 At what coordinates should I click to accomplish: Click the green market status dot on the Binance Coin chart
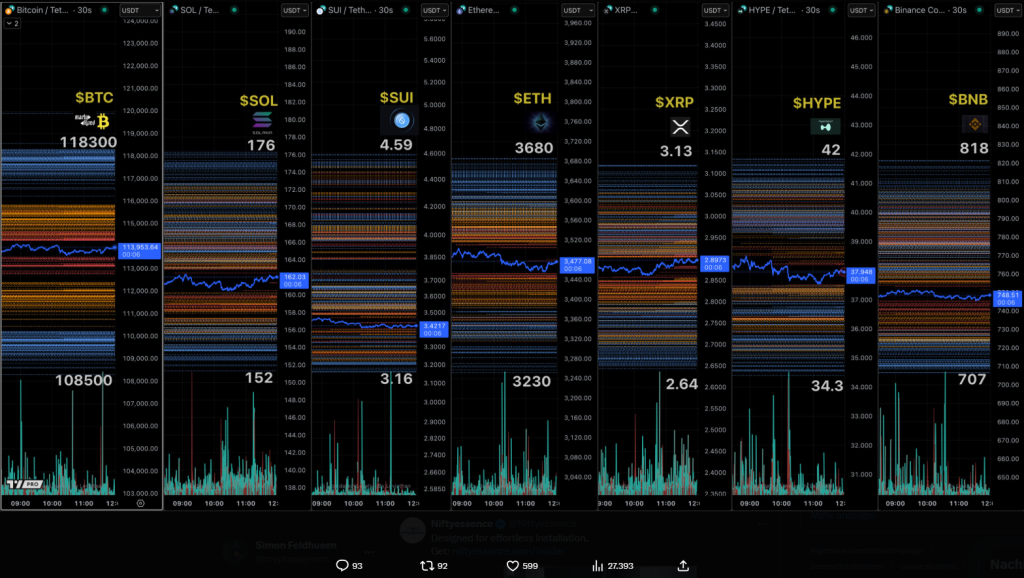point(979,10)
